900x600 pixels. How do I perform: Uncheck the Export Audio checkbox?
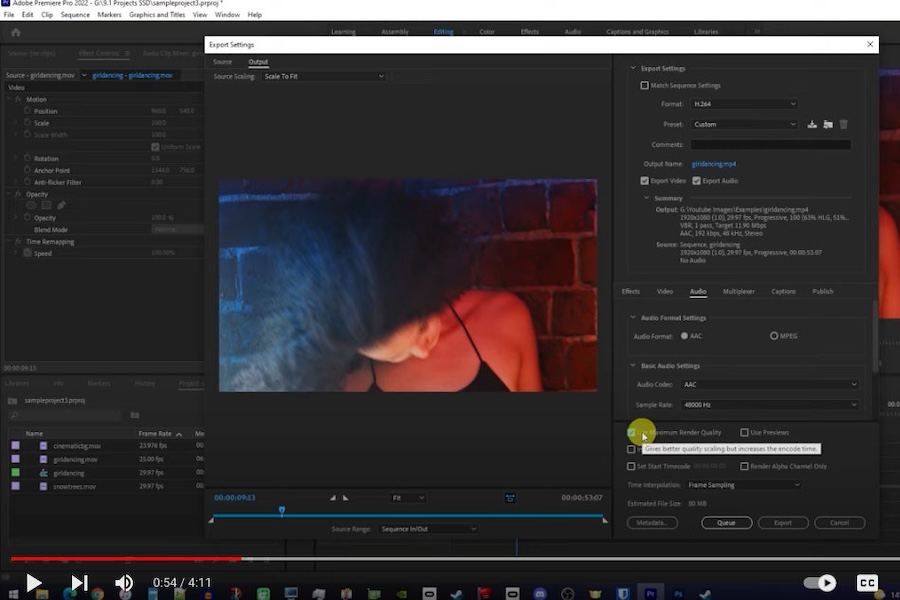pos(696,180)
